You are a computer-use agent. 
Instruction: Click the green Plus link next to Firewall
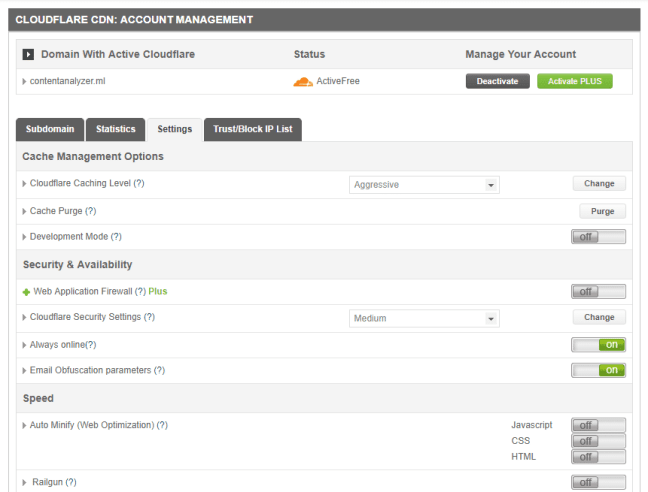tap(158, 291)
